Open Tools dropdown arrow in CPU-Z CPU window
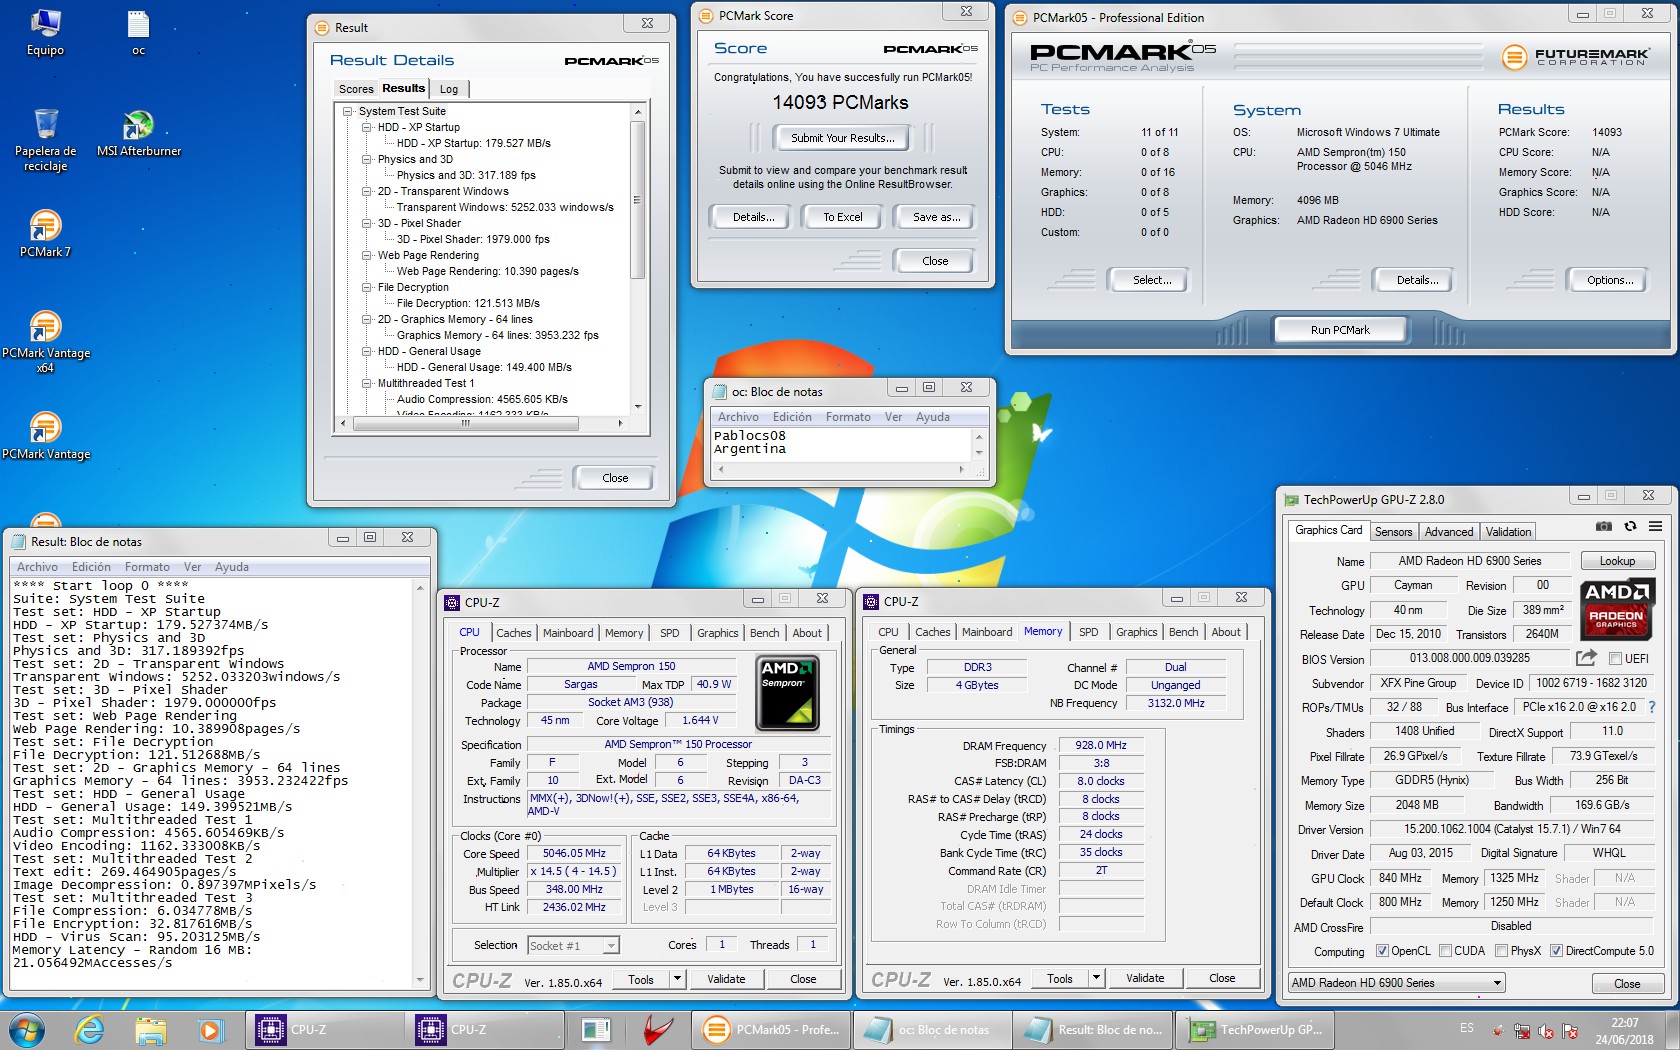Viewport: 1680px width, 1050px height. 677,979
